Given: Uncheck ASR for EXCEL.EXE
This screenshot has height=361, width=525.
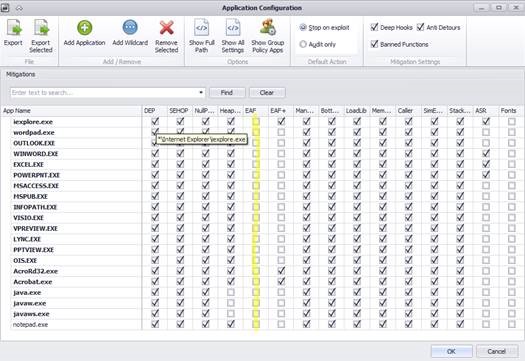Looking at the screenshot, I should click(x=486, y=164).
